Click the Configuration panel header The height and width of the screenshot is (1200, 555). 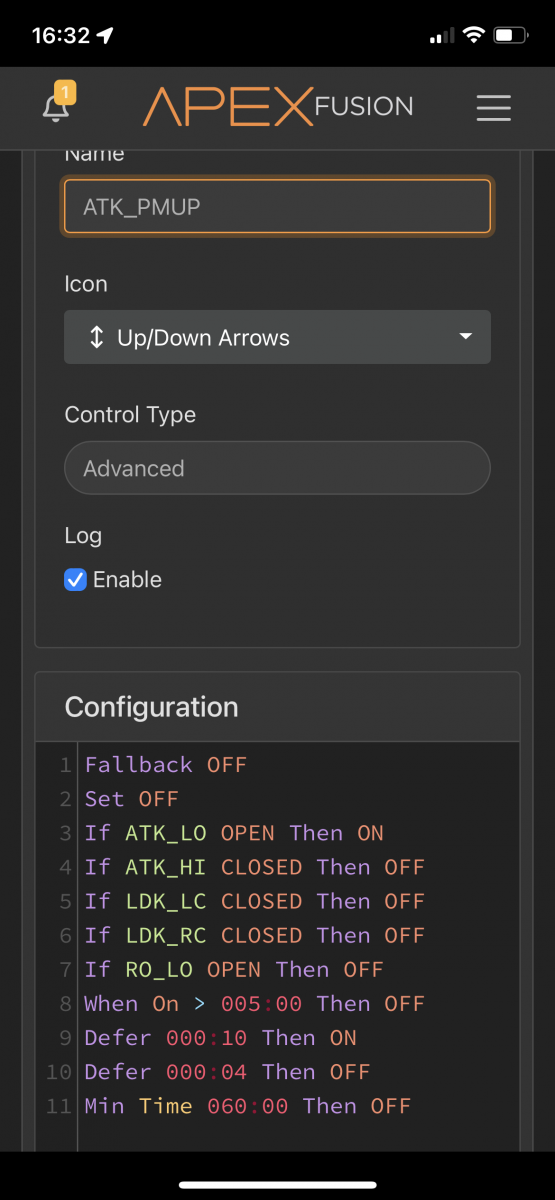277,707
